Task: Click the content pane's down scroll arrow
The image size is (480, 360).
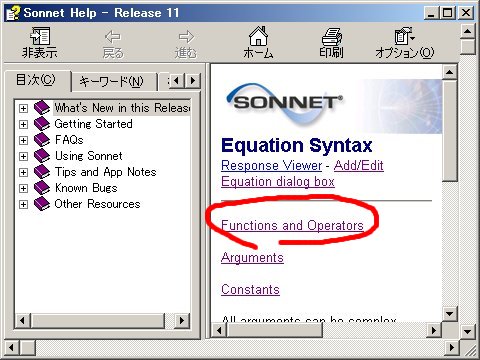Action: tap(450, 314)
